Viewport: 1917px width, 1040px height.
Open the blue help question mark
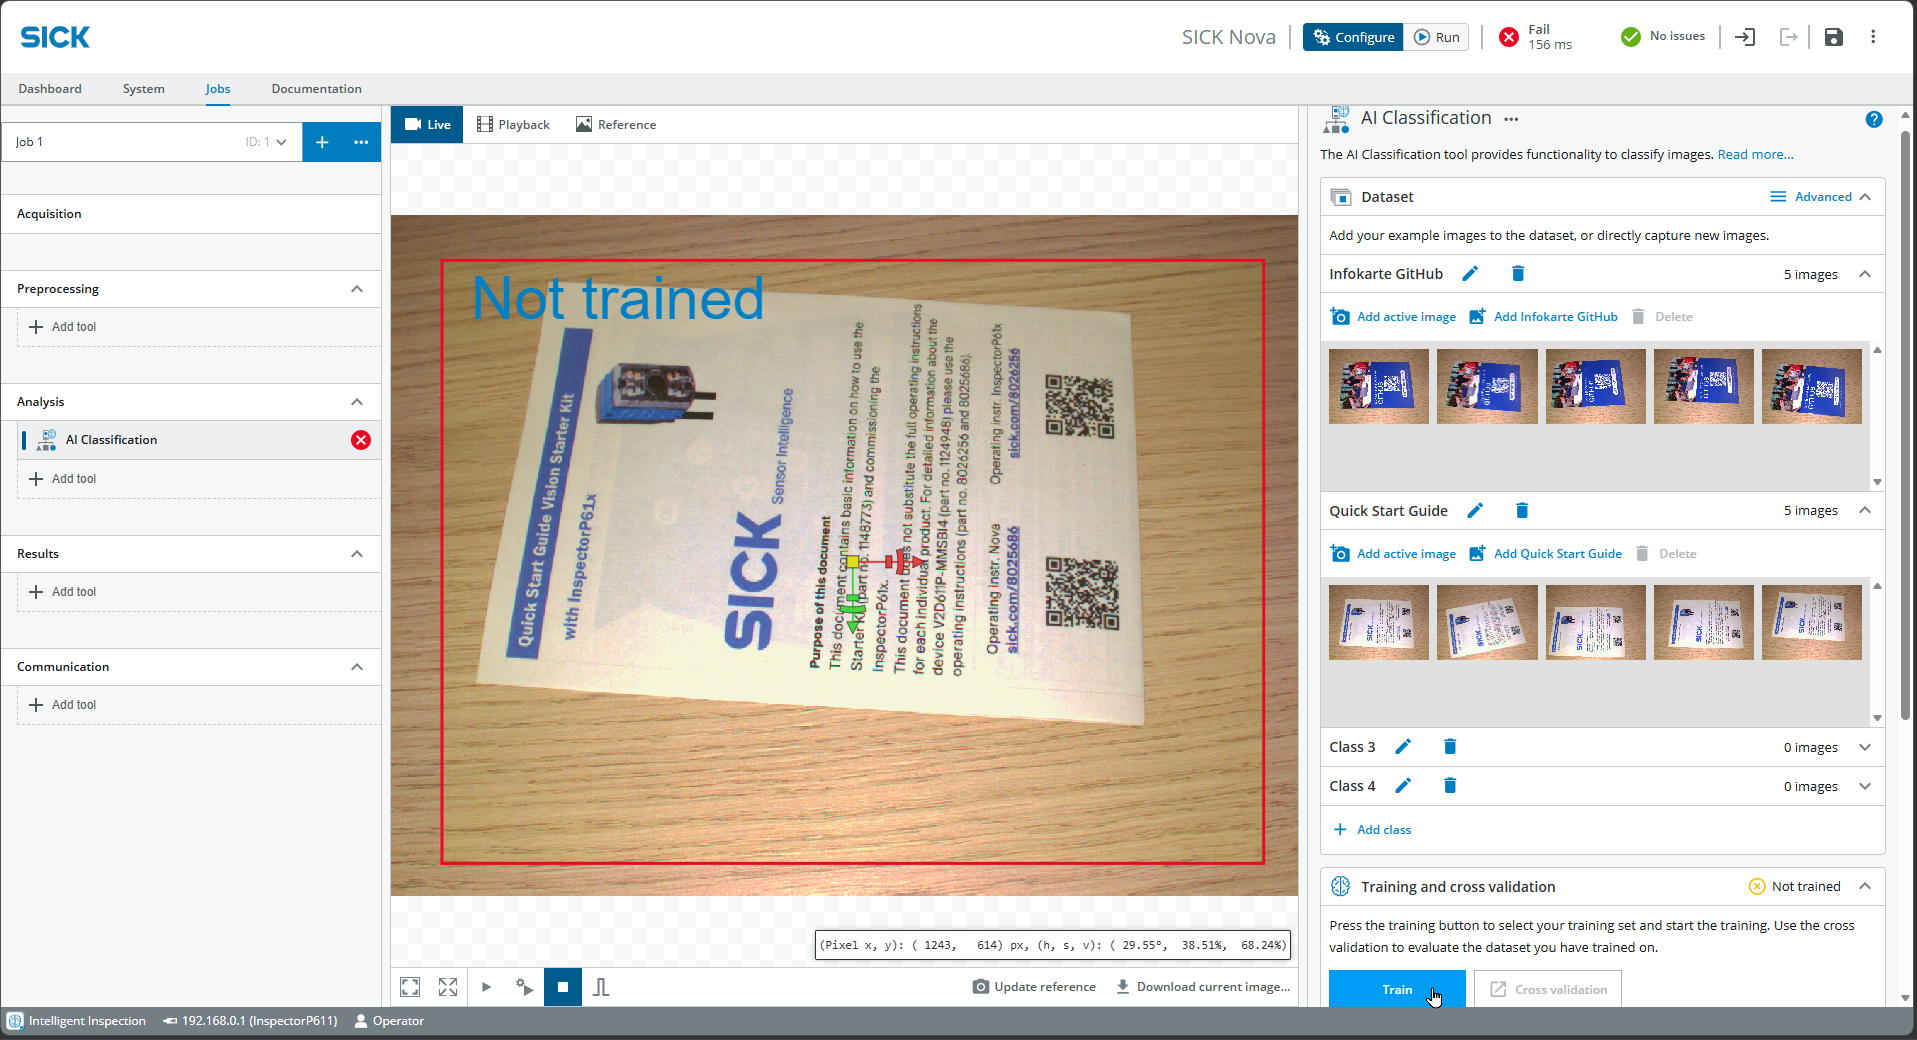coord(1874,119)
